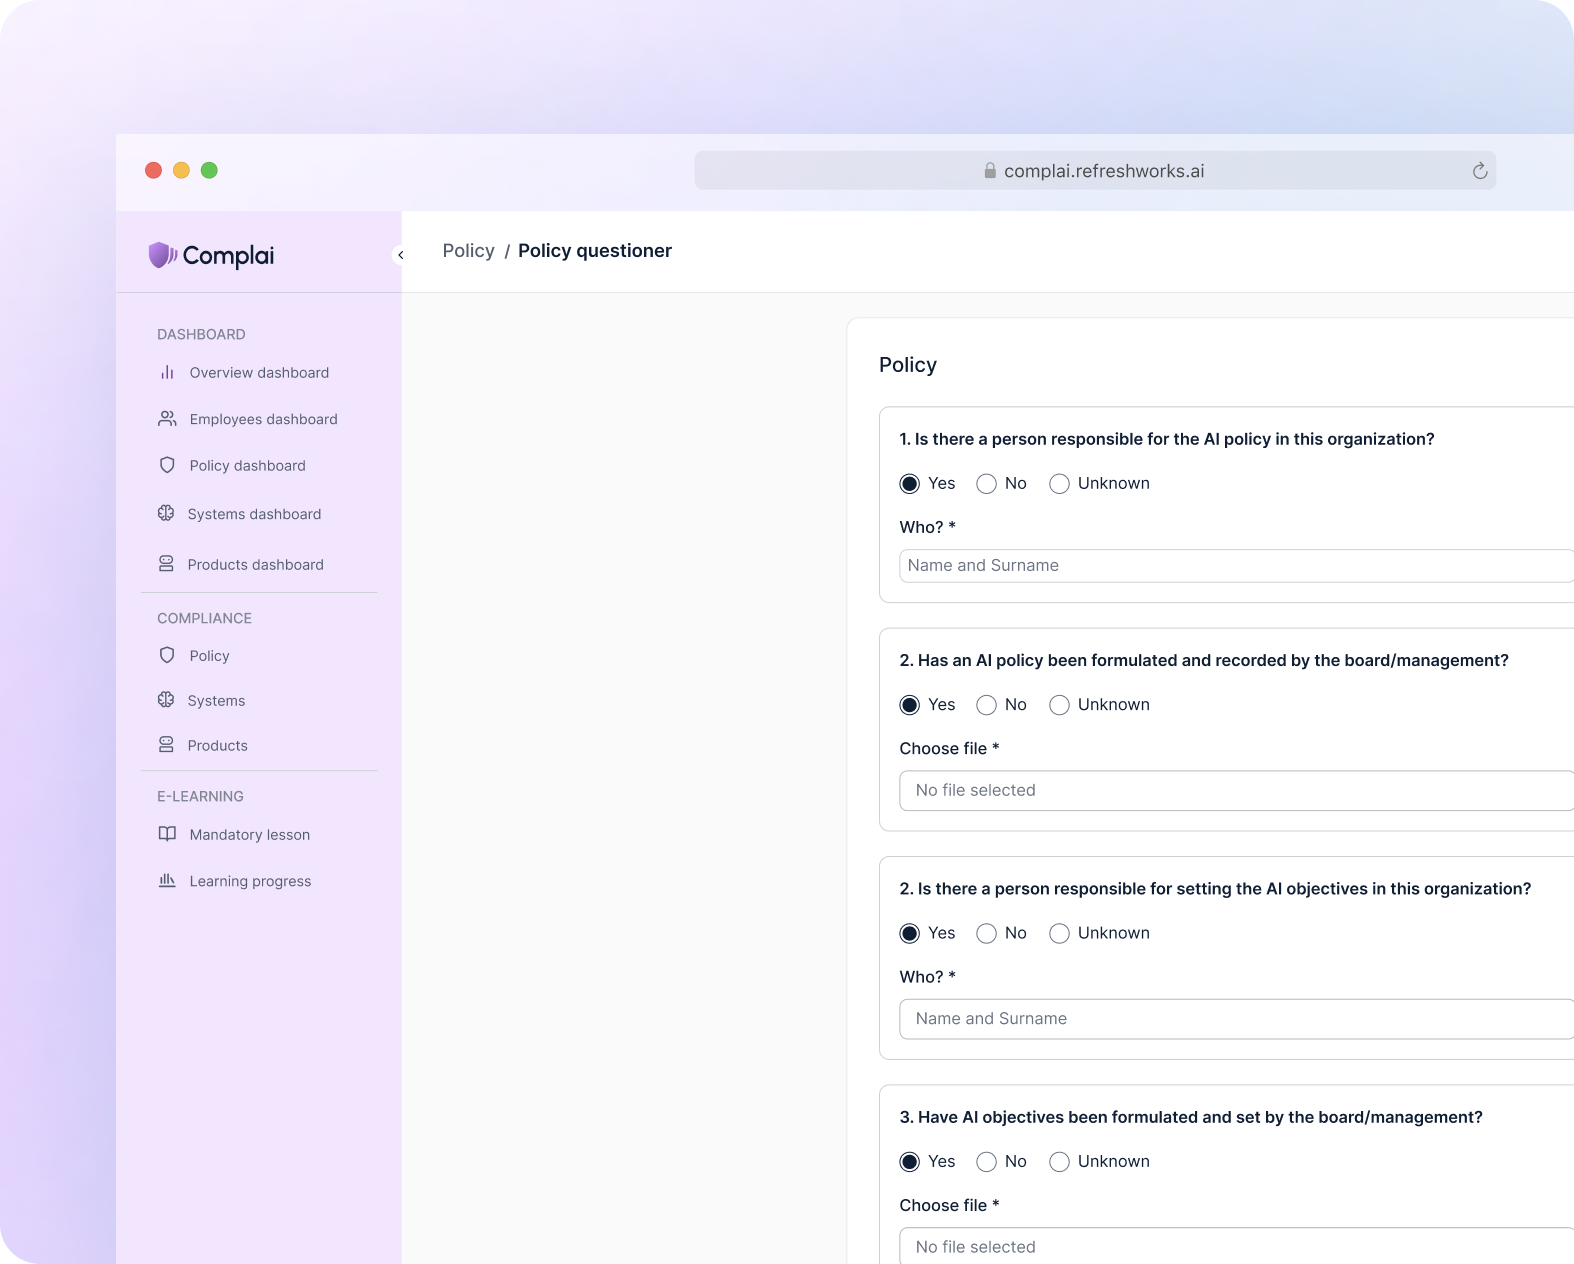This screenshot has height=1264, width=1574.
Task: Click the browser reload icon
Action: 1479,171
